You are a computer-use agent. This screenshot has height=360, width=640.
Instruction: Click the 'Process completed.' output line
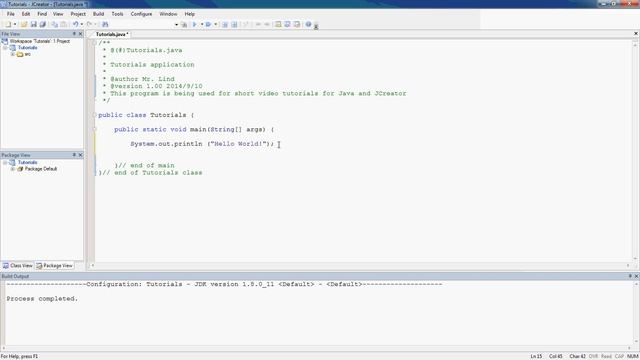(42, 299)
